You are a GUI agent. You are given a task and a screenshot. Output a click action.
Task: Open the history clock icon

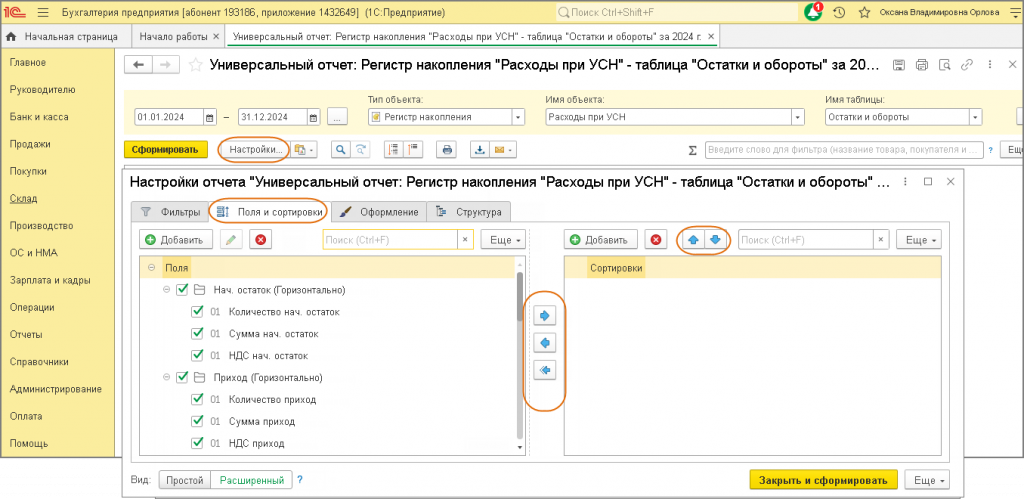click(x=840, y=12)
